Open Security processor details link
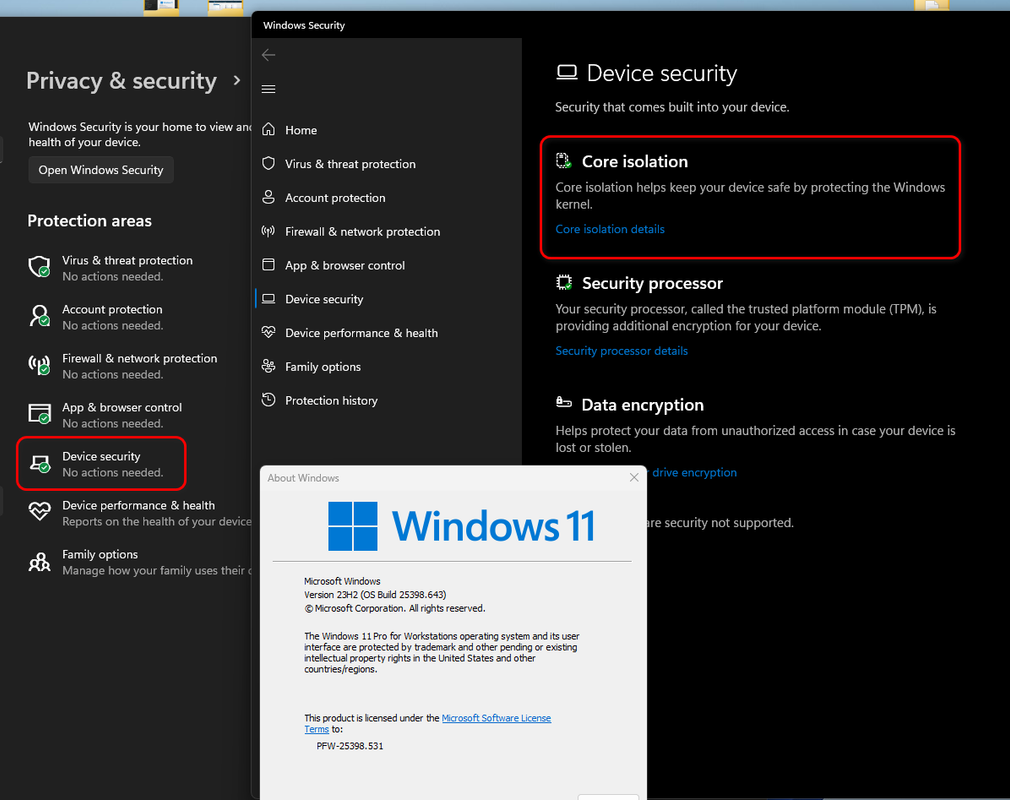 tap(621, 351)
